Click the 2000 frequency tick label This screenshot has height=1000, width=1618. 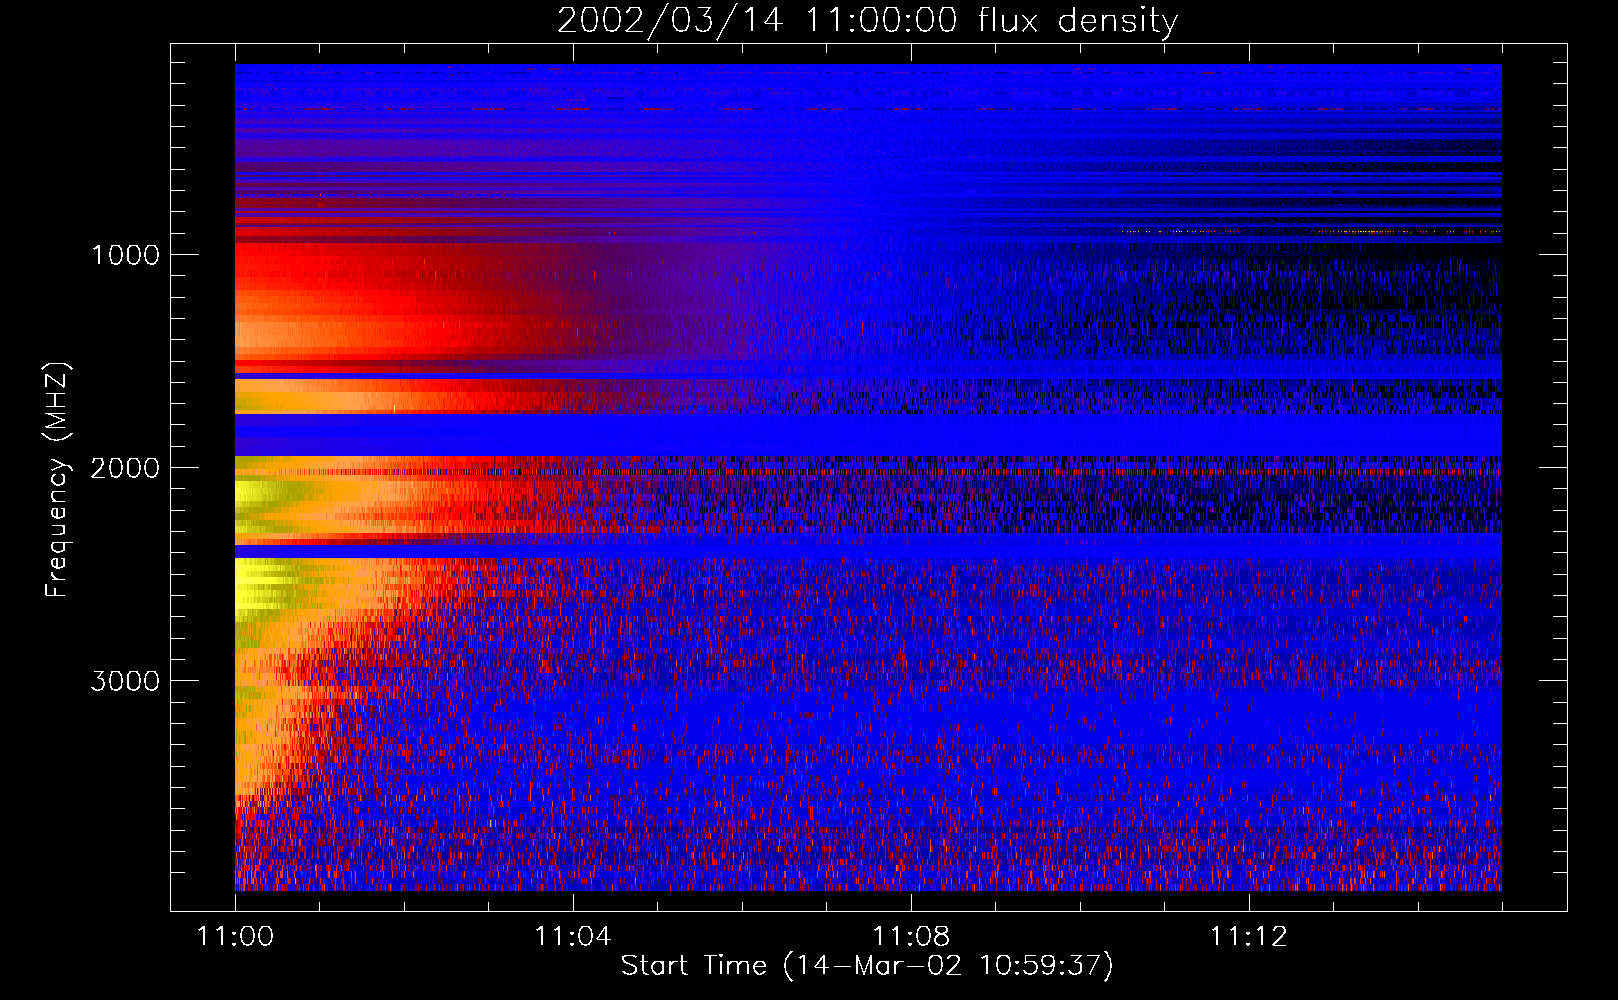pos(125,468)
